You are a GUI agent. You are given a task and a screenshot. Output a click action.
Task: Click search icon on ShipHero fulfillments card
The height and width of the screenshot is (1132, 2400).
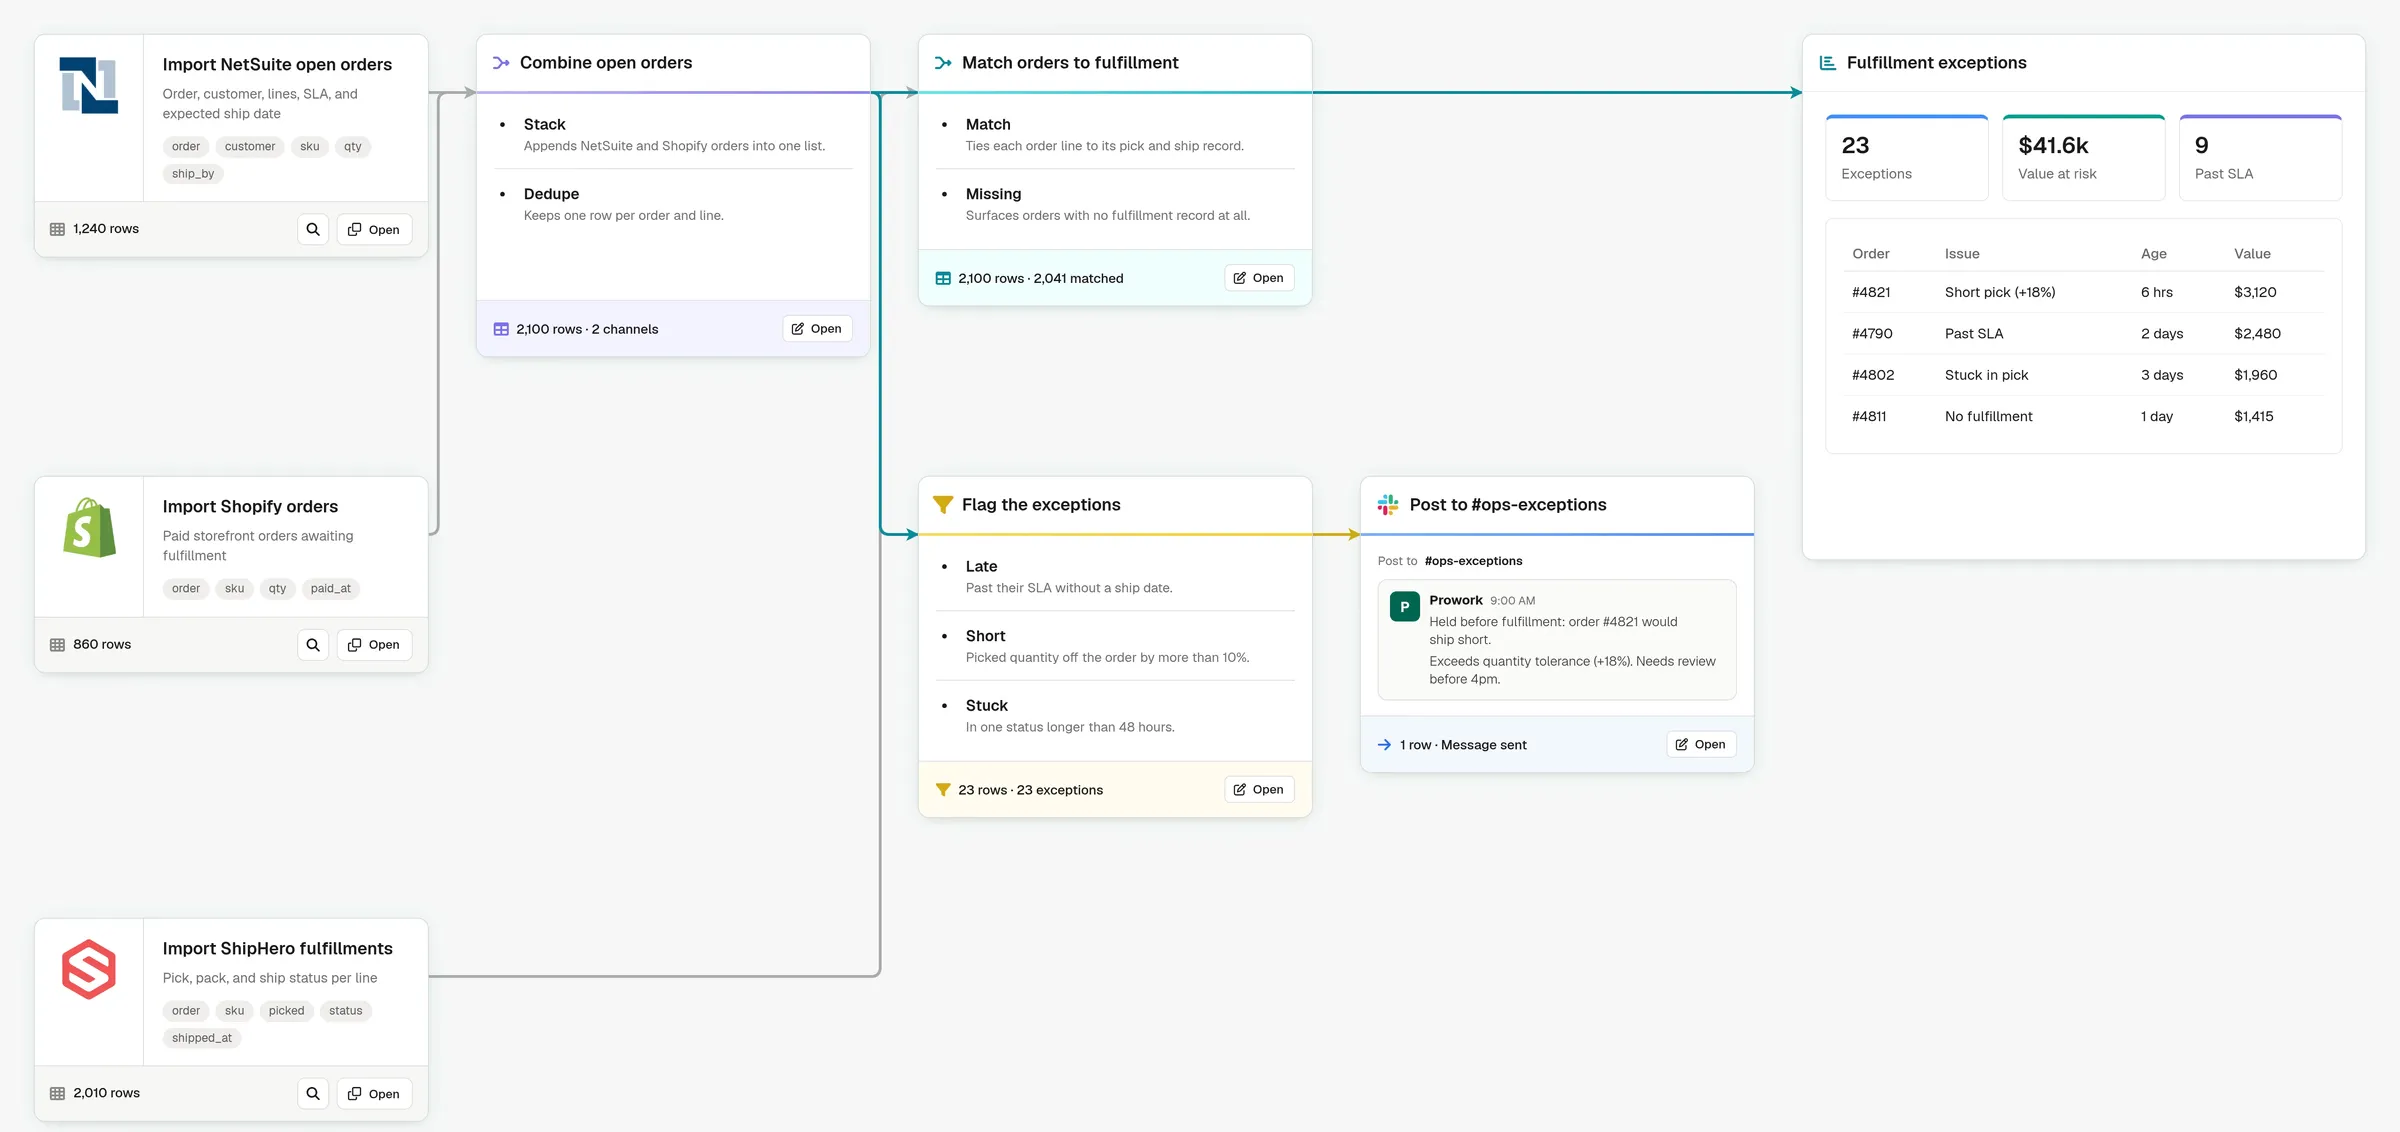point(313,1094)
